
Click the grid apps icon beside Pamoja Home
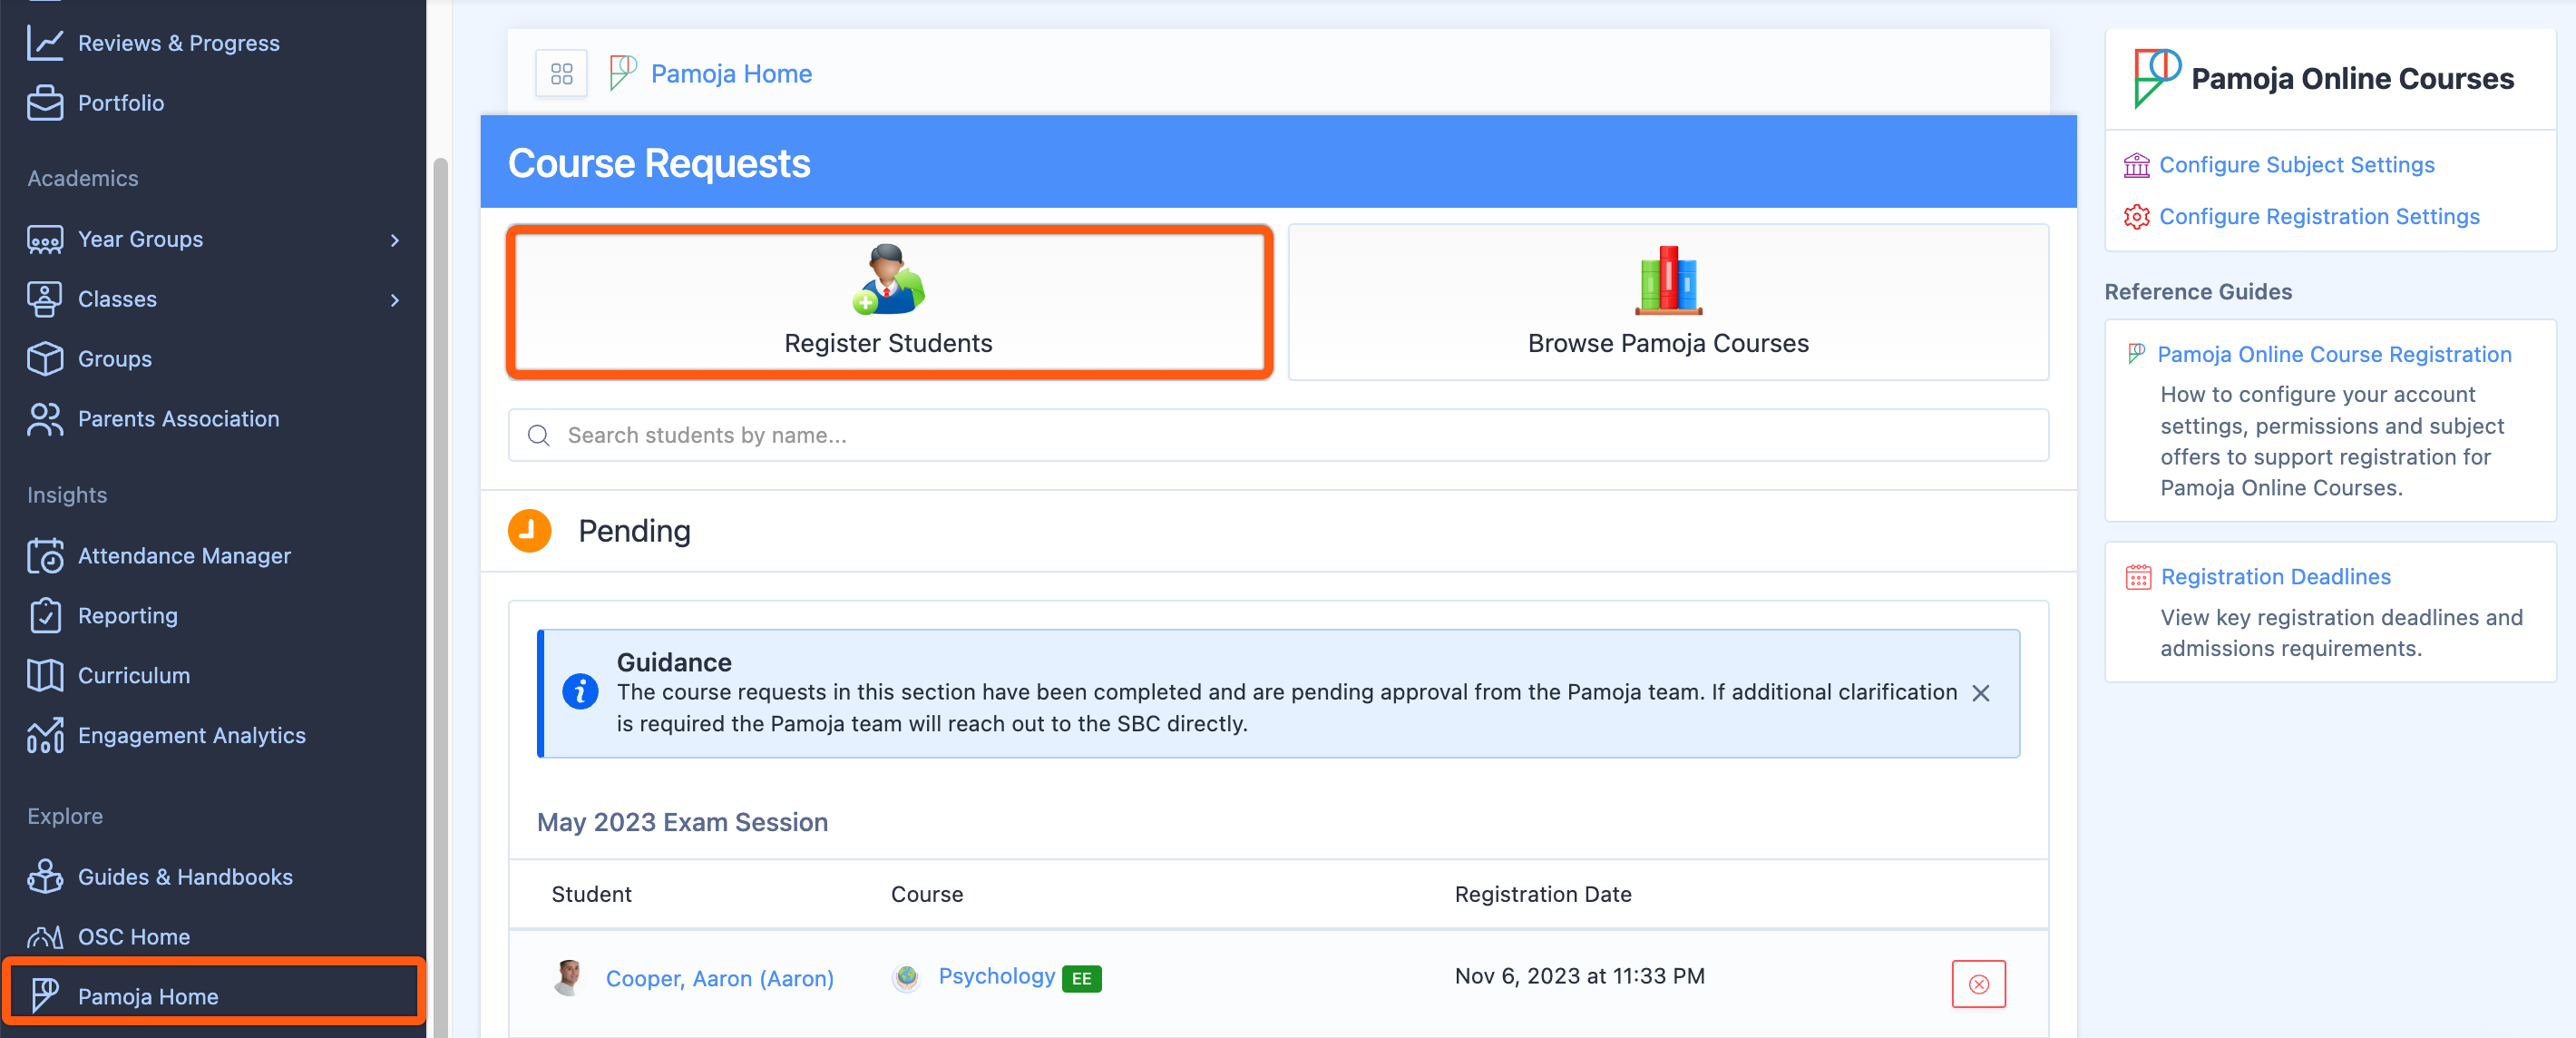point(561,74)
